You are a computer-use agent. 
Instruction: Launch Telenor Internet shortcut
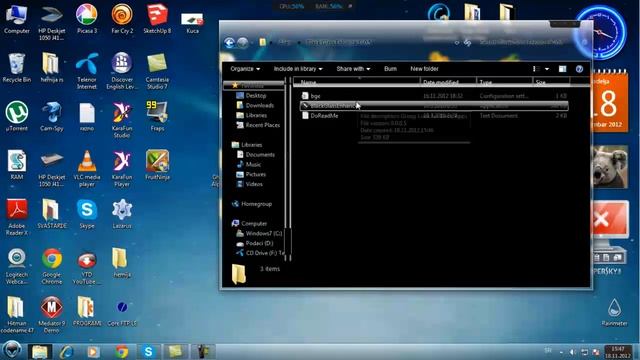(x=87, y=71)
